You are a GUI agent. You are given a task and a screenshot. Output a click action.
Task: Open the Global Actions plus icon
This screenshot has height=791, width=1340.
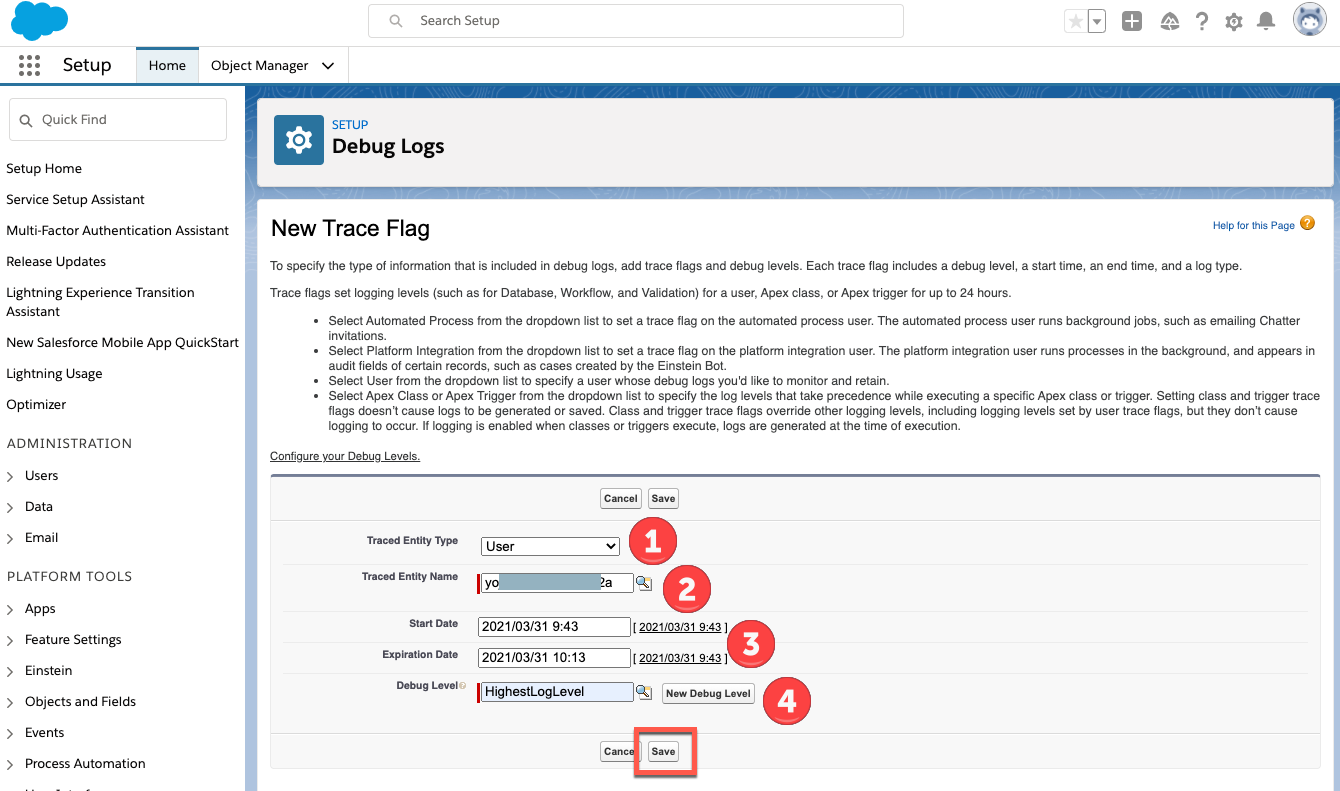[1131, 21]
